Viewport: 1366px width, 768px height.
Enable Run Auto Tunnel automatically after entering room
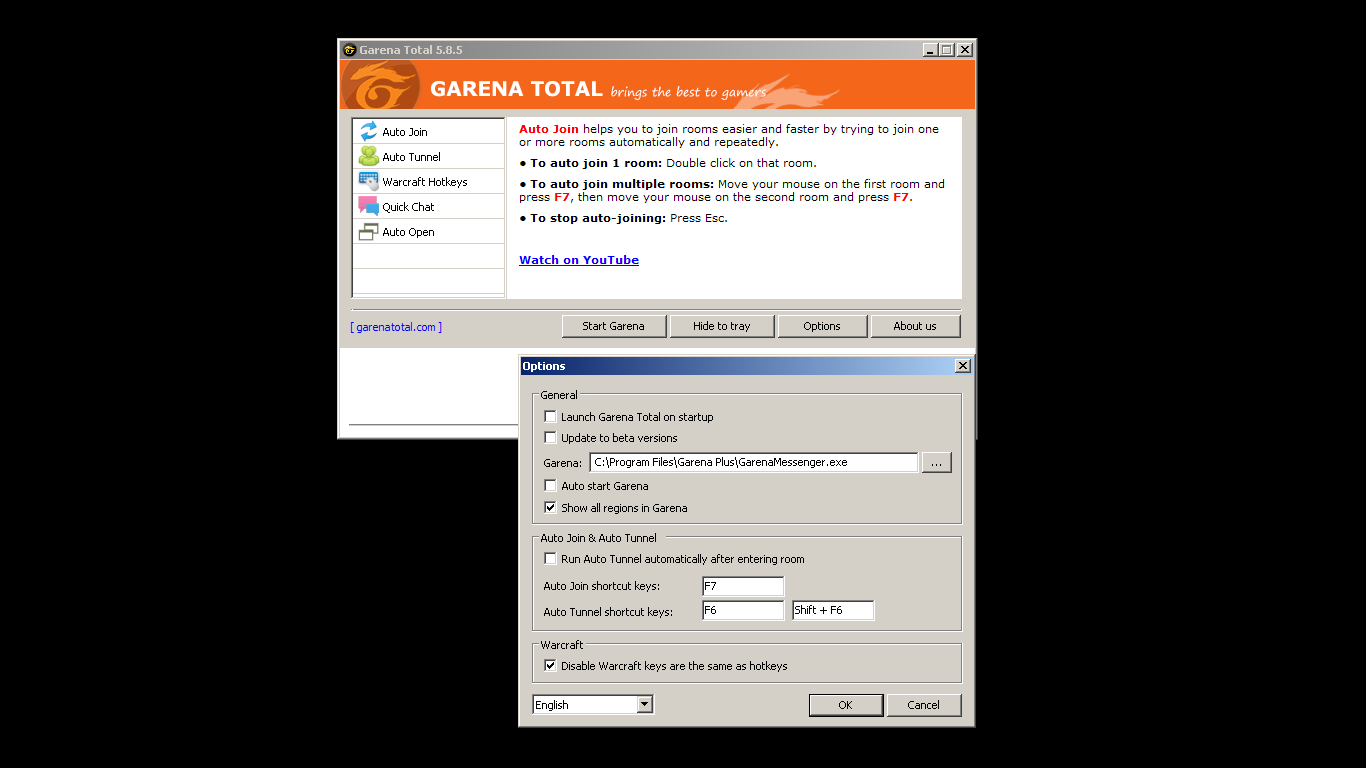550,558
